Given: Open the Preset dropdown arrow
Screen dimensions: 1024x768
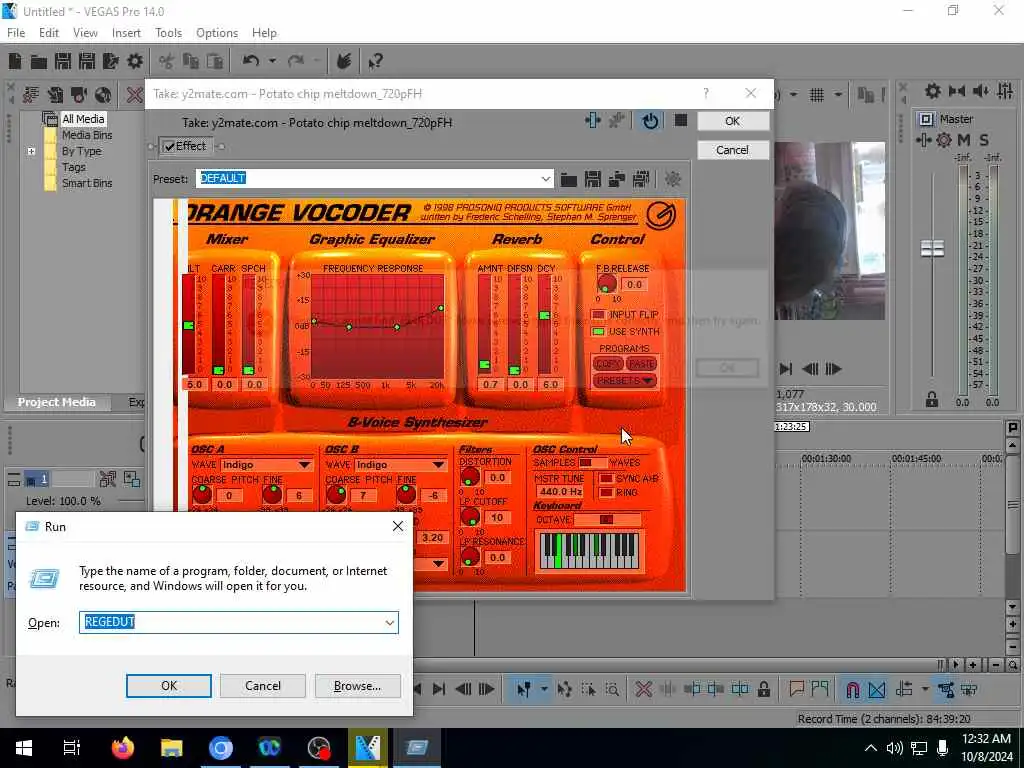Looking at the screenshot, I should click(x=545, y=178).
